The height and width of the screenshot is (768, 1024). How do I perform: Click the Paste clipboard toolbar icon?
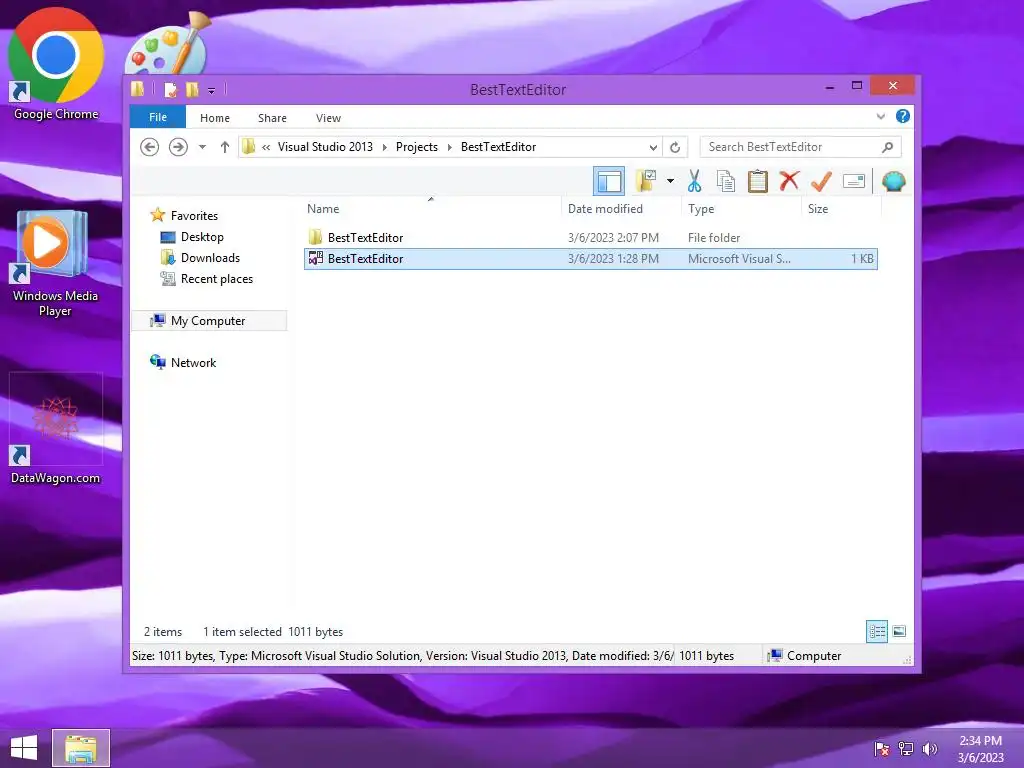tap(758, 181)
